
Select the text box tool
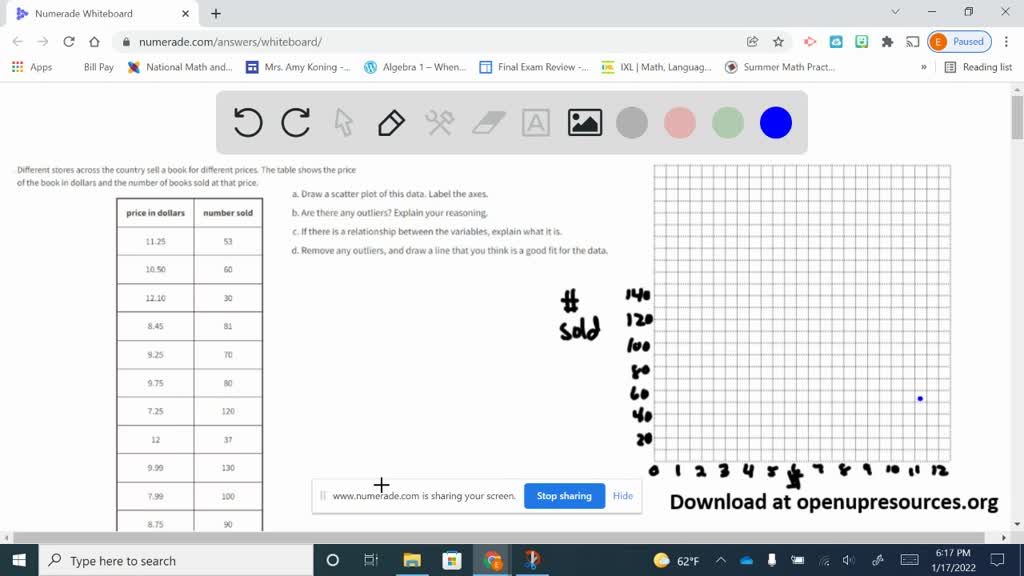[x=536, y=123]
